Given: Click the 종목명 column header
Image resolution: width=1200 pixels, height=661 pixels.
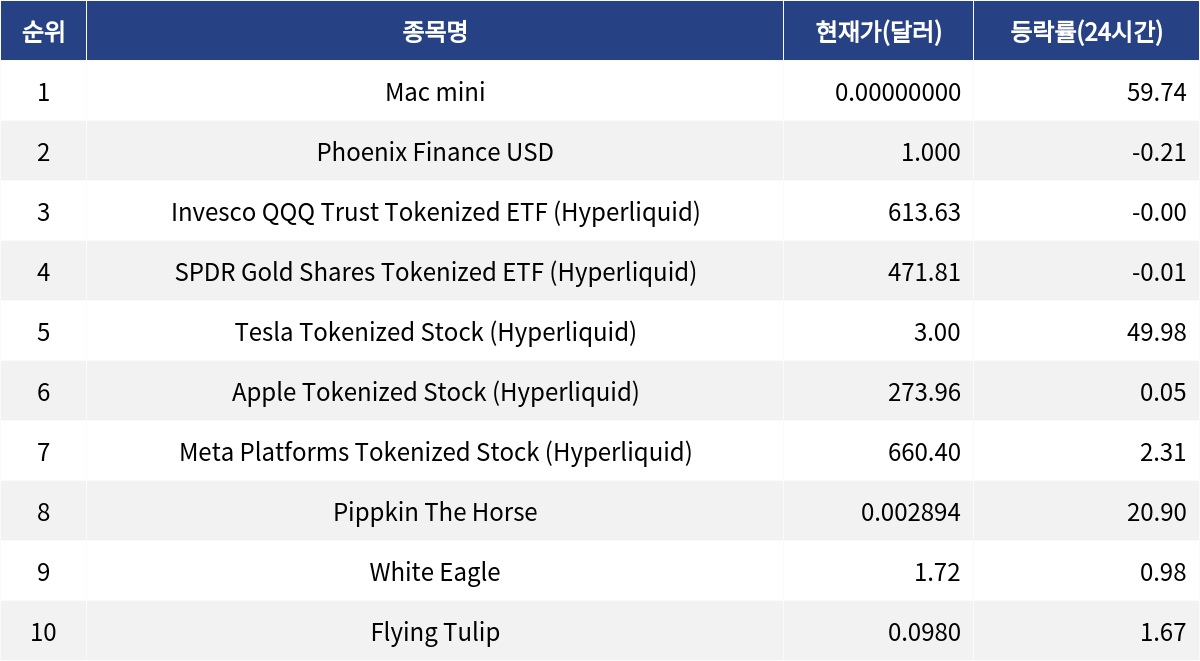Looking at the screenshot, I should click(x=435, y=32).
